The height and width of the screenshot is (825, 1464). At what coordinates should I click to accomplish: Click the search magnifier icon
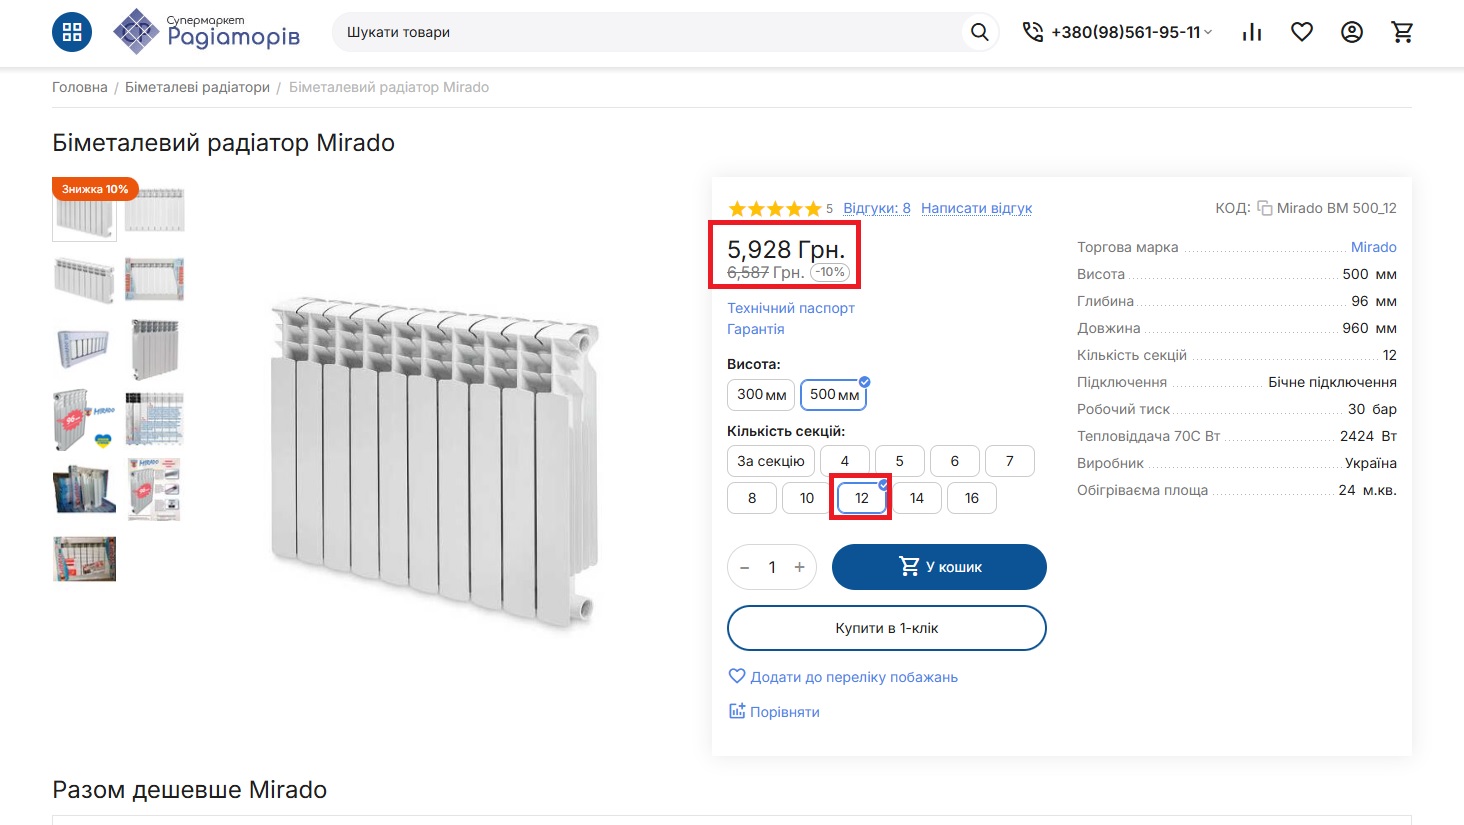pos(979,32)
